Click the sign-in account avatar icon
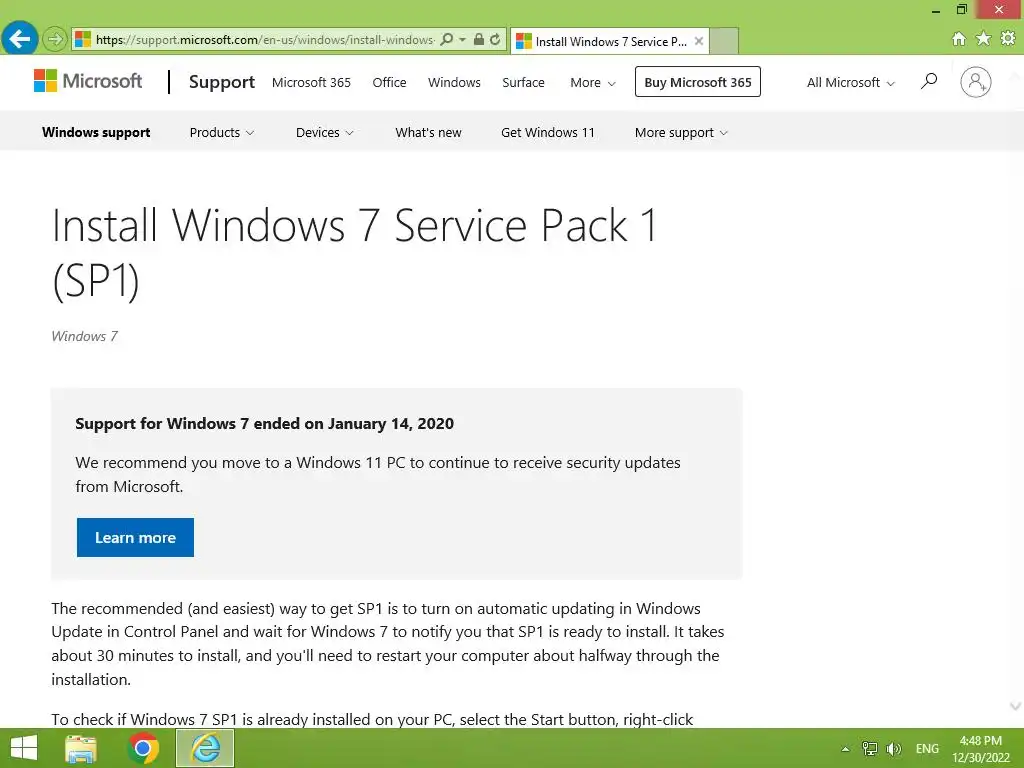The height and width of the screenshot is (768, 1024). tap(976, 82)
